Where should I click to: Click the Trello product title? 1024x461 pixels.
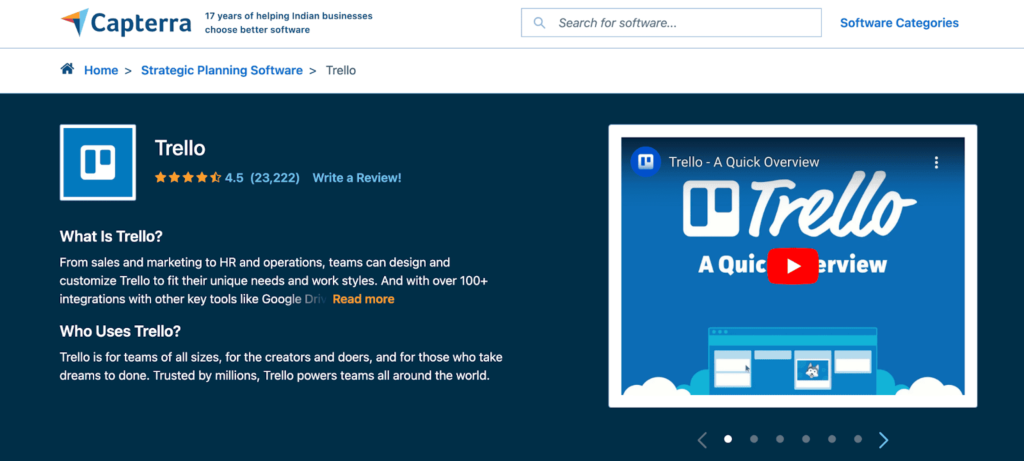(180, 148)
